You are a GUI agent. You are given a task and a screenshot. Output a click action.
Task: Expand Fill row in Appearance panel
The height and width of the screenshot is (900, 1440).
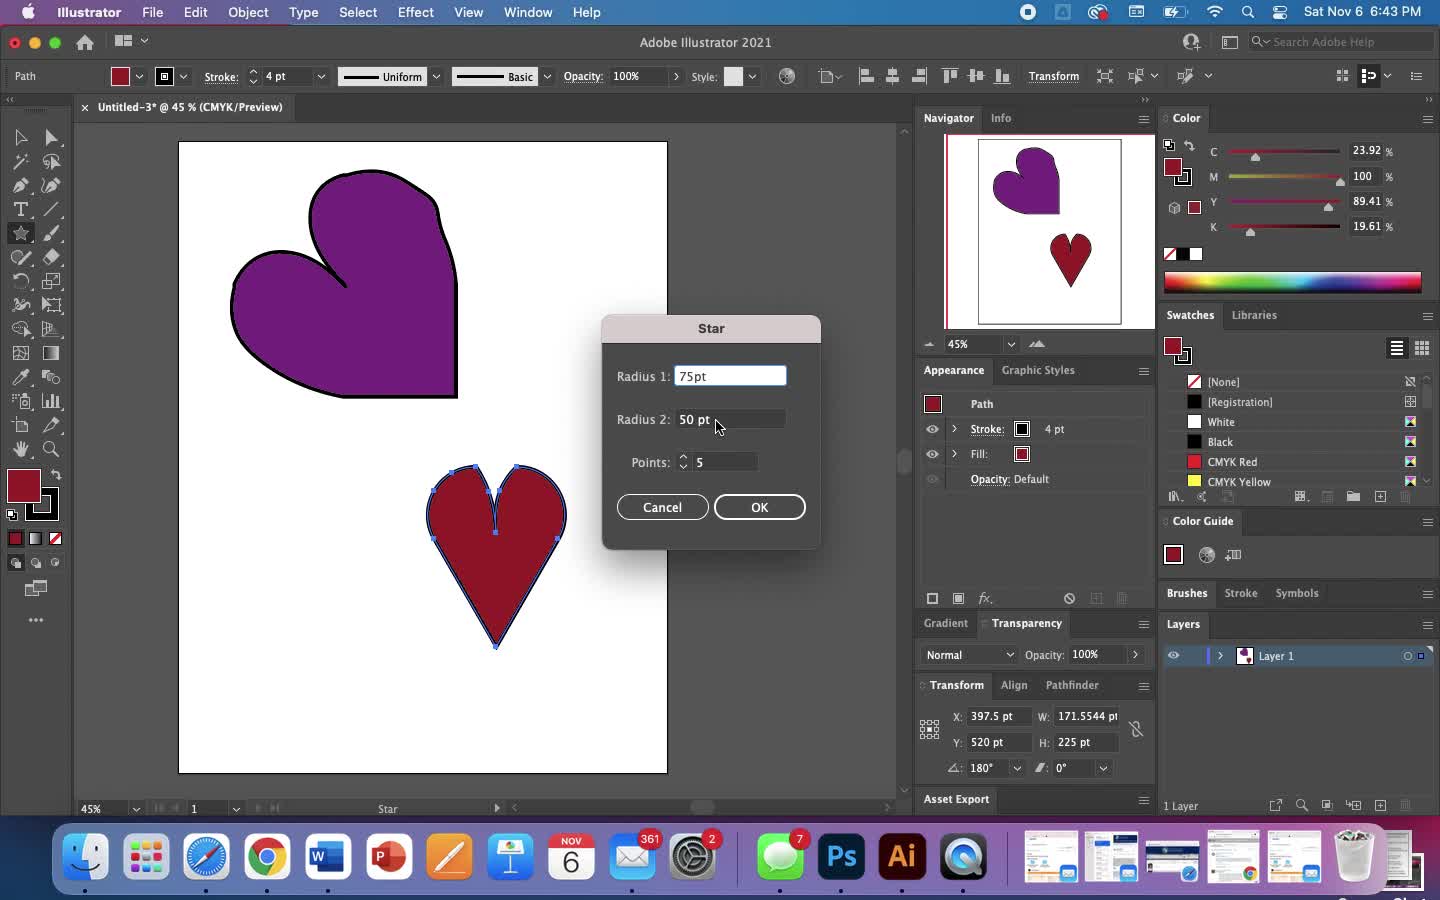(x=954, y=454)
